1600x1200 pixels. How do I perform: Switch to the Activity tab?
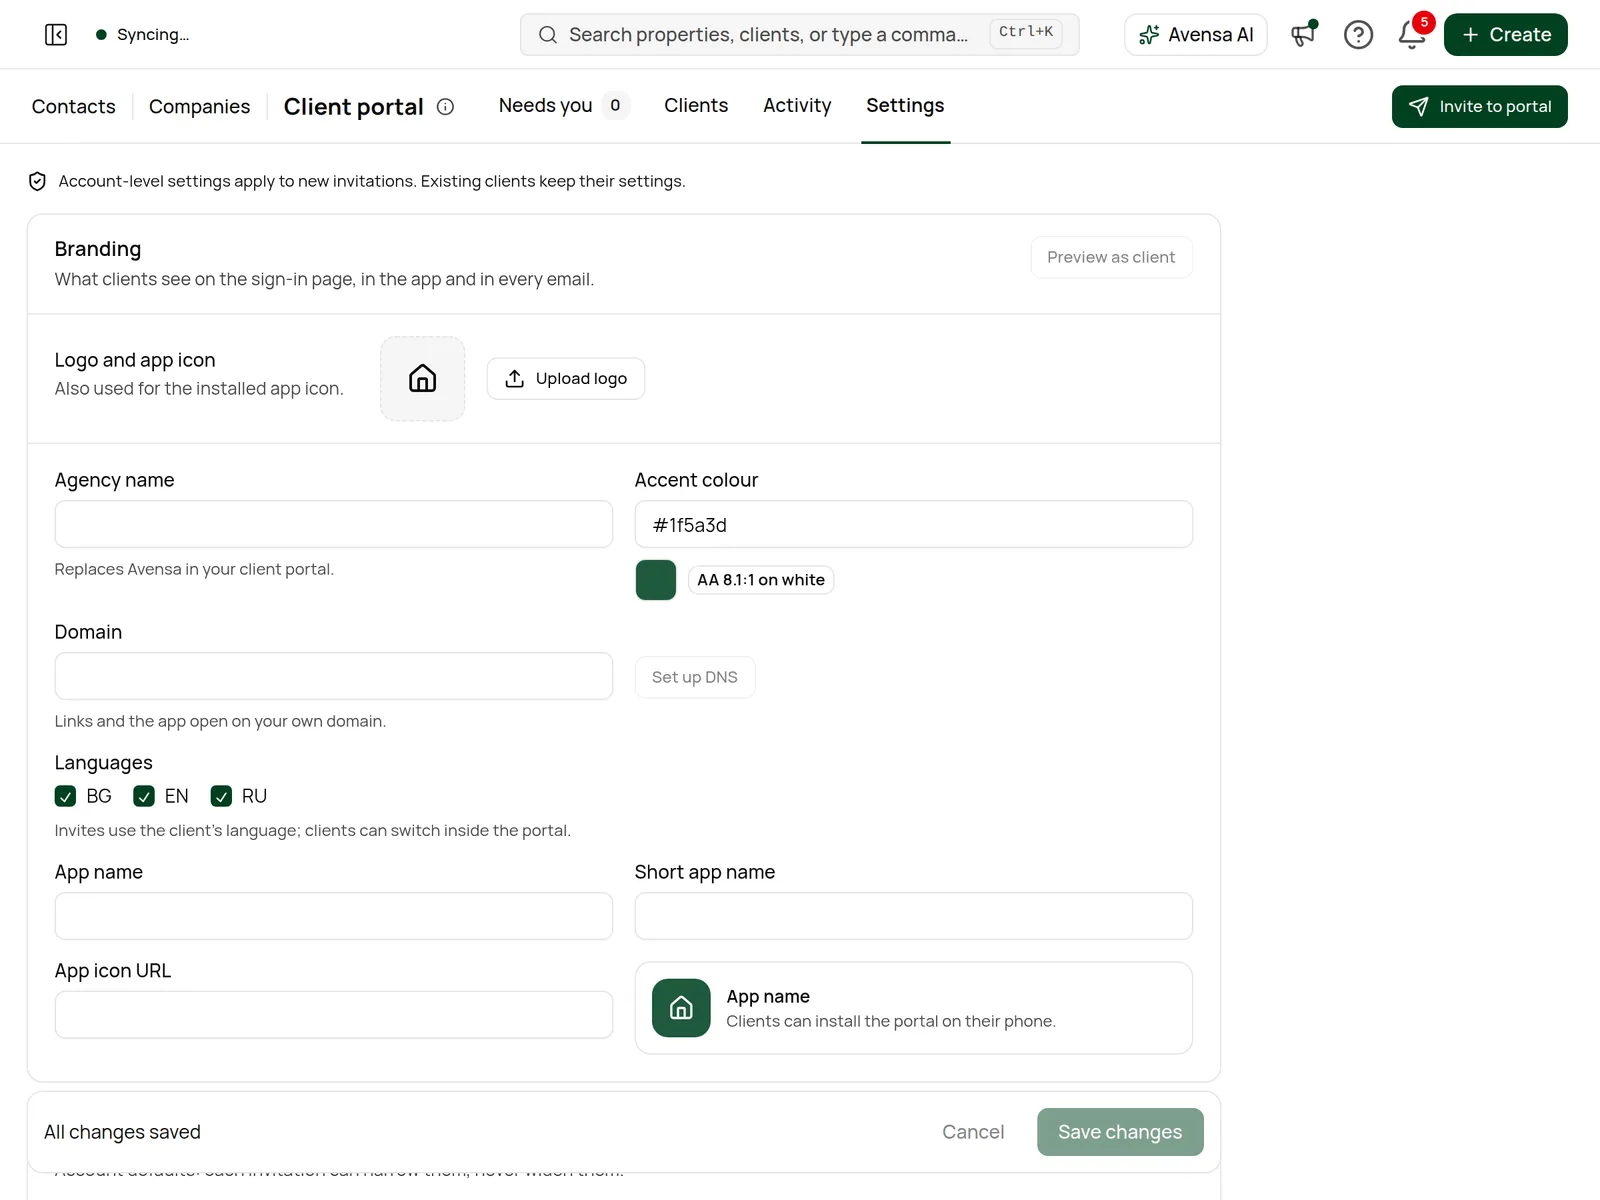tap(797, 106)
